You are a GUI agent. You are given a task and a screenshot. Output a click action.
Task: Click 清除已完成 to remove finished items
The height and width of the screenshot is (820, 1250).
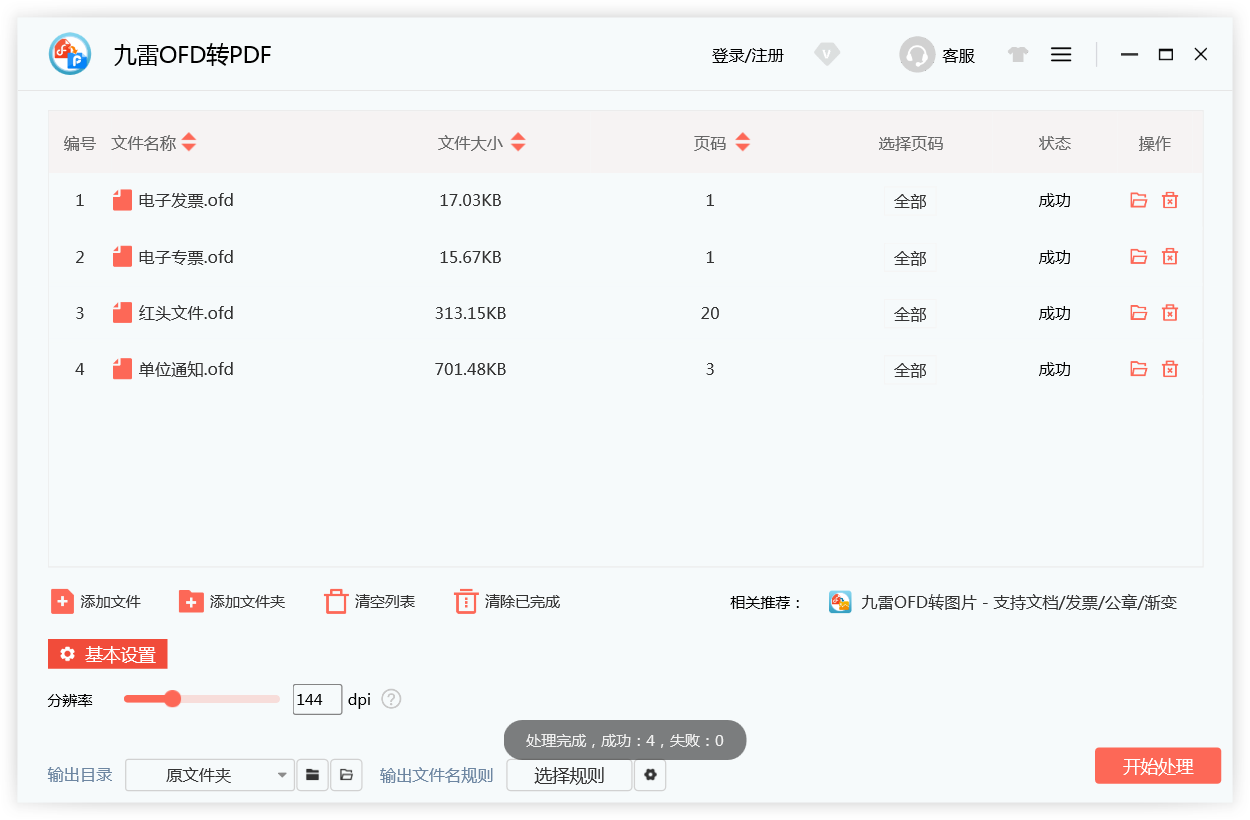pyautogui.click(x=507, y=602)
